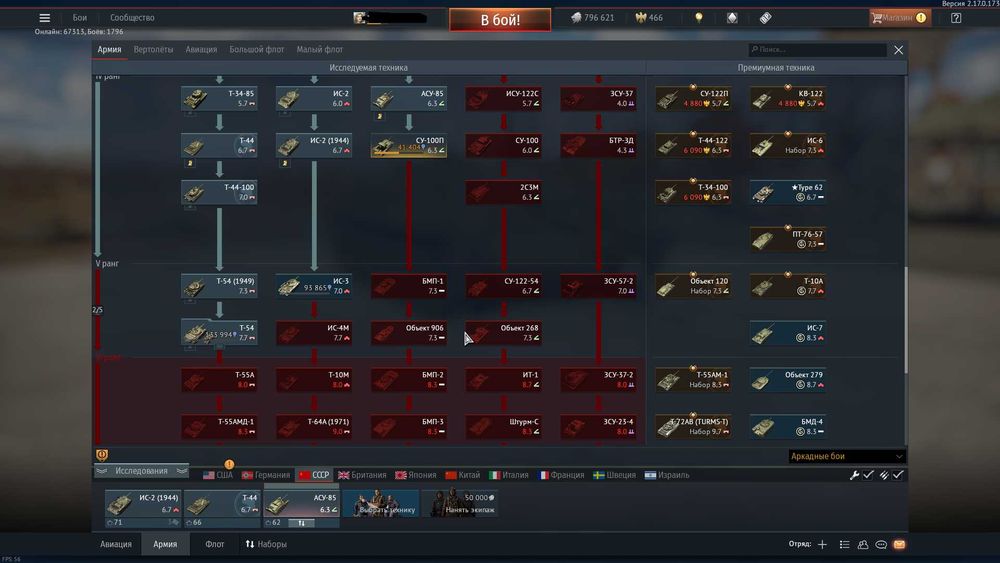This screenshot has width=1000, height=563.
Task: Select the ИС-3 heavy tank card
Action: click(x=314, y=286)
